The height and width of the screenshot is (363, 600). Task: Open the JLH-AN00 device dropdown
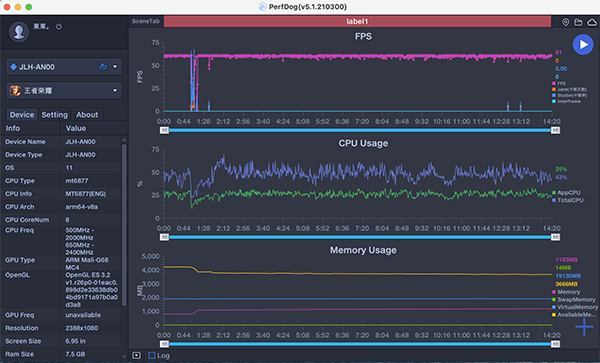[64, 67]
